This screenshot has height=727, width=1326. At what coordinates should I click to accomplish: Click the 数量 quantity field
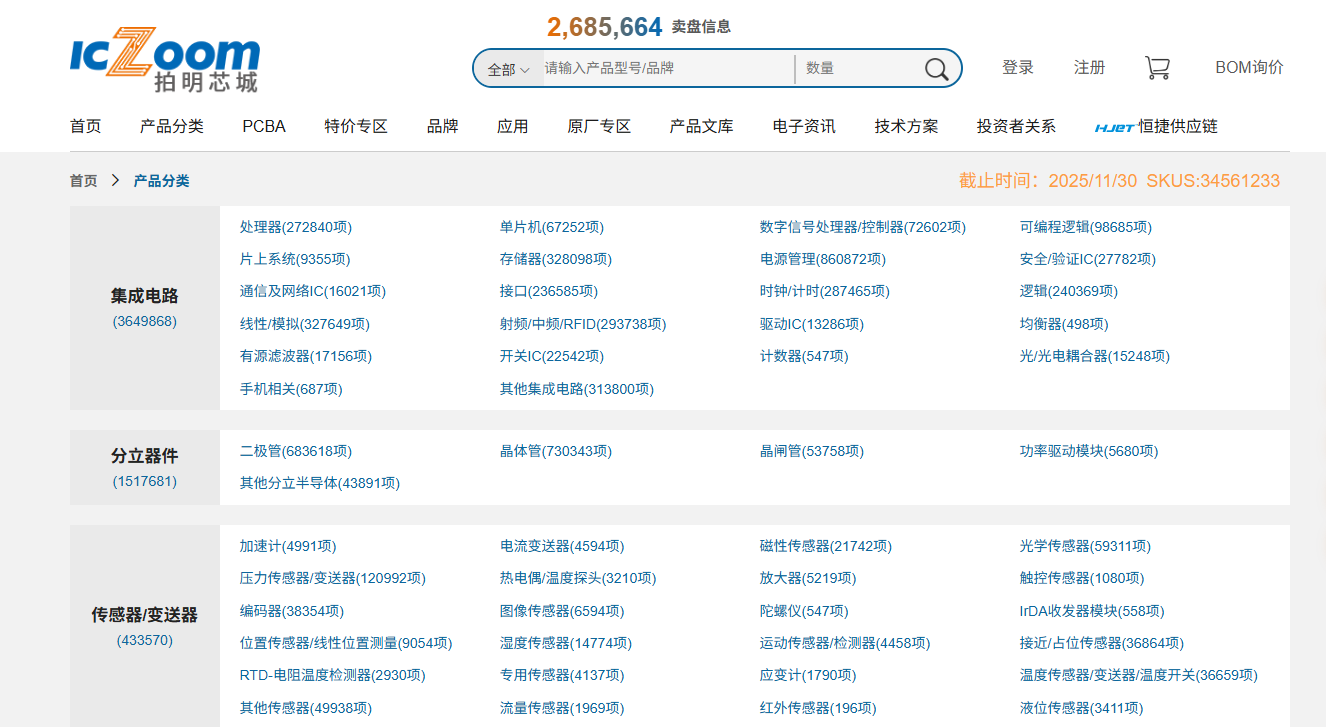858,68
